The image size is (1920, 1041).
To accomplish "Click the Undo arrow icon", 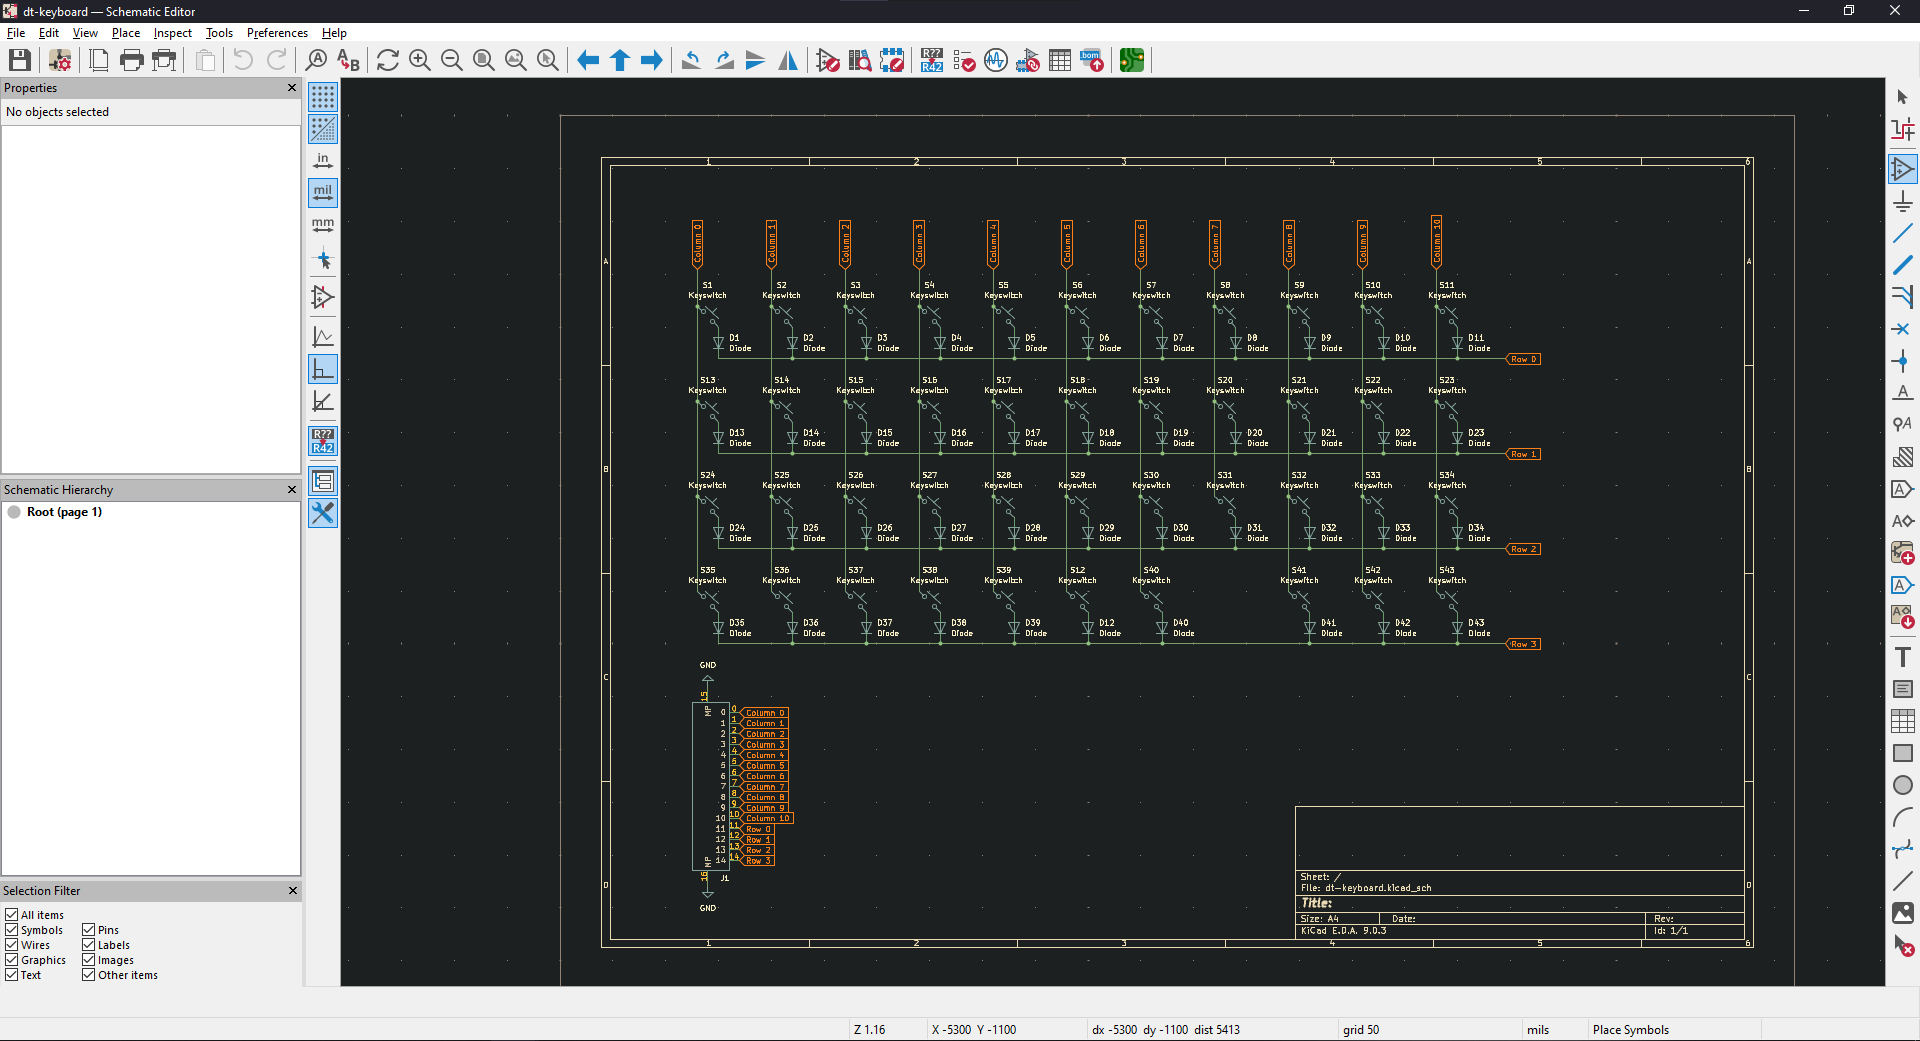I will coord(243,60).
